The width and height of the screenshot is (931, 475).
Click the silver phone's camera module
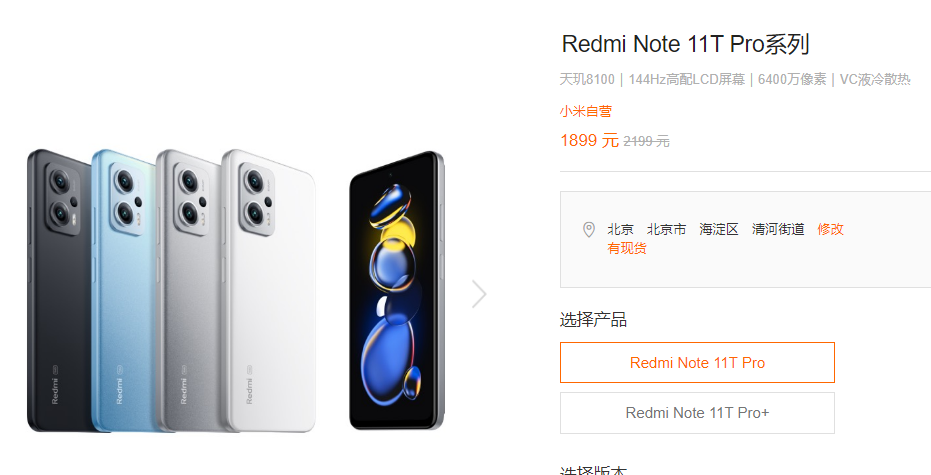click(191, 198)
